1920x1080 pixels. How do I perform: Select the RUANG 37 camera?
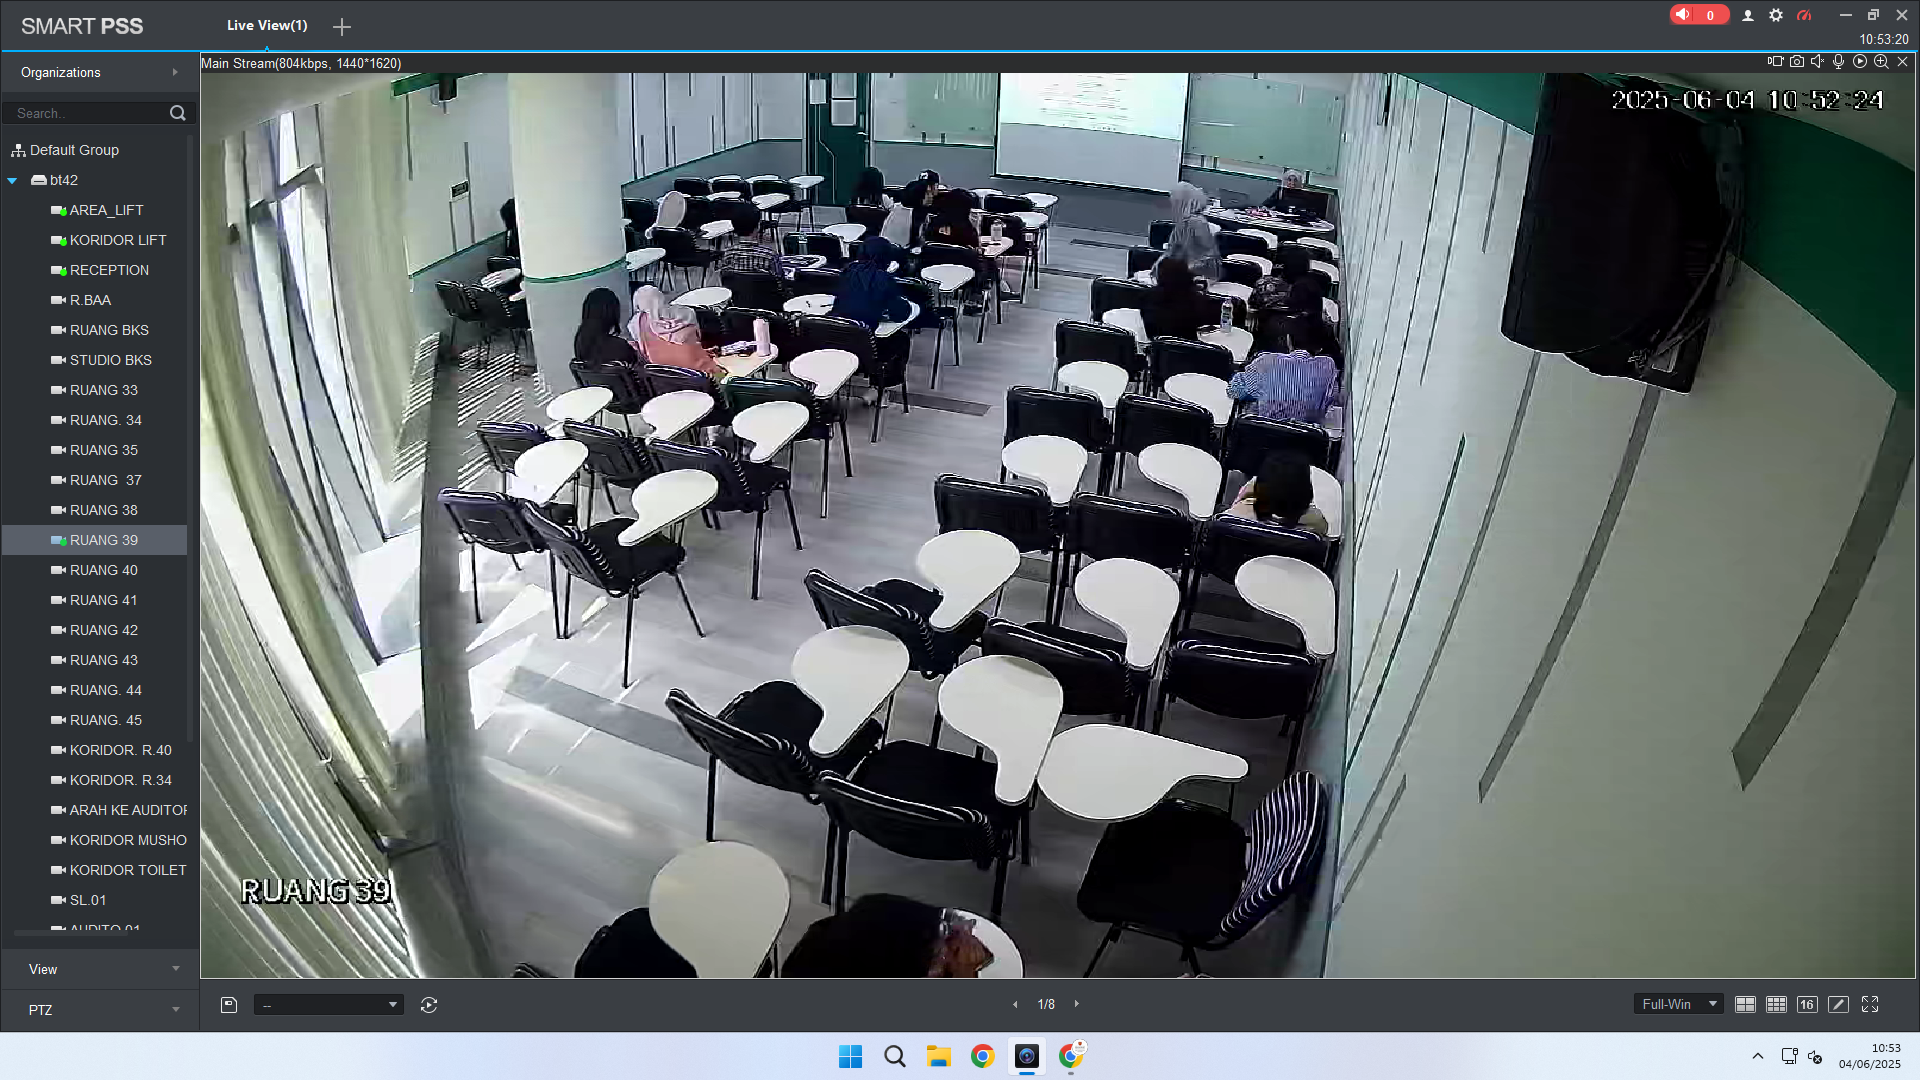pos(106,480)
